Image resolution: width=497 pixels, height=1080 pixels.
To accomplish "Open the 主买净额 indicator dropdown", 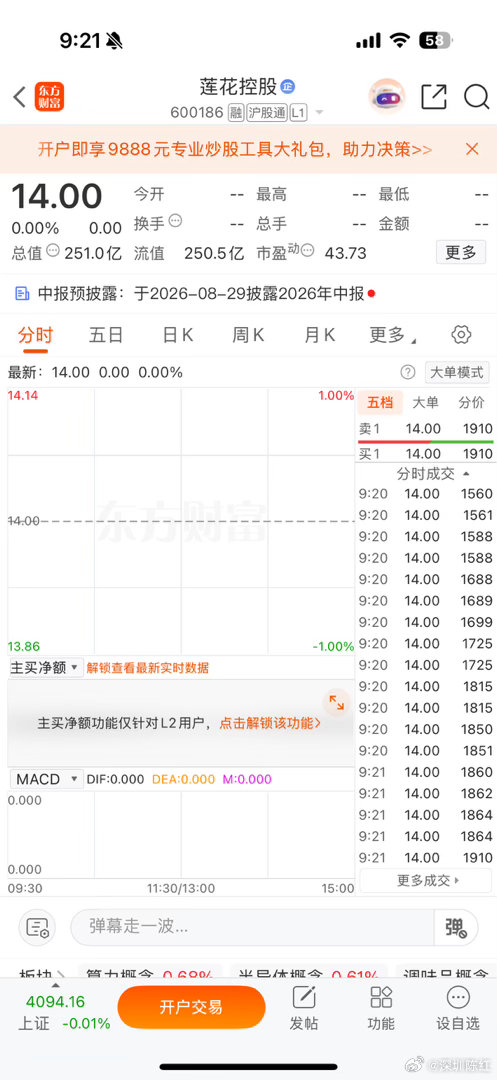I will point(45,667).
